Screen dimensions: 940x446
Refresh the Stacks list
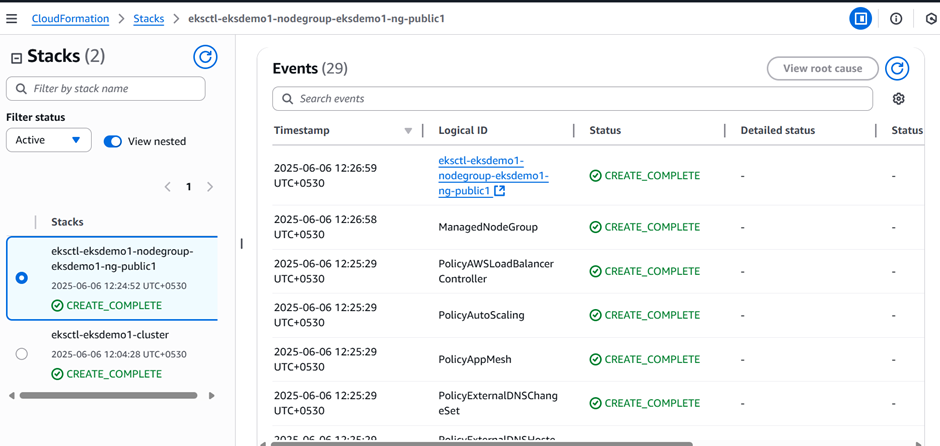pos(205,57)
